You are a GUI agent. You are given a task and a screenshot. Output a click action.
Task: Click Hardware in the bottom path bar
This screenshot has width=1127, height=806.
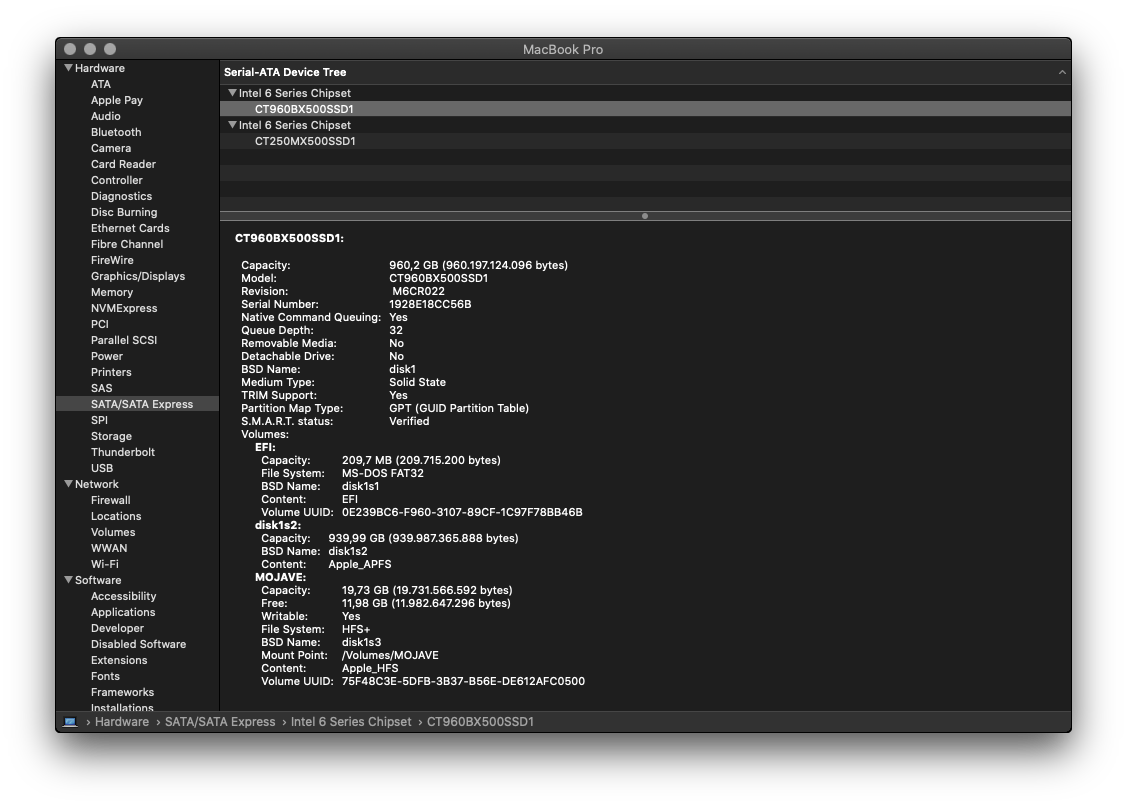[121, 722]
